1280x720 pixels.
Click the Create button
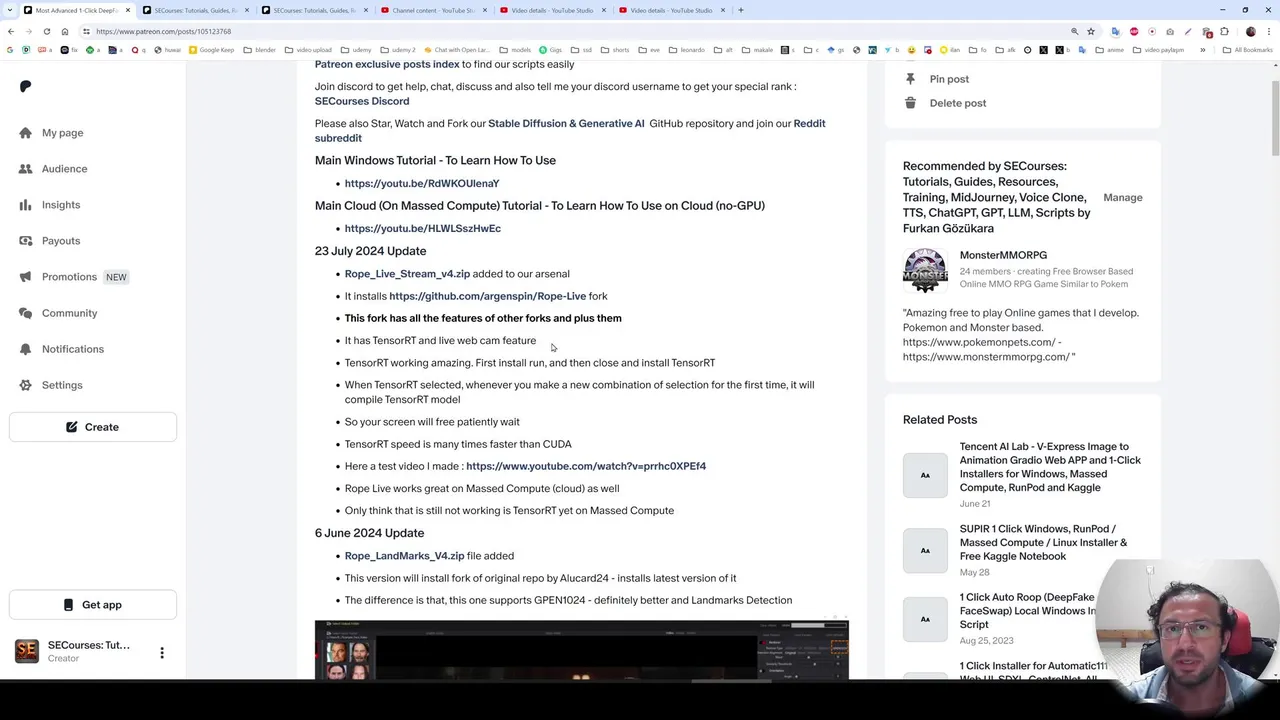click(x=93, y=427)
